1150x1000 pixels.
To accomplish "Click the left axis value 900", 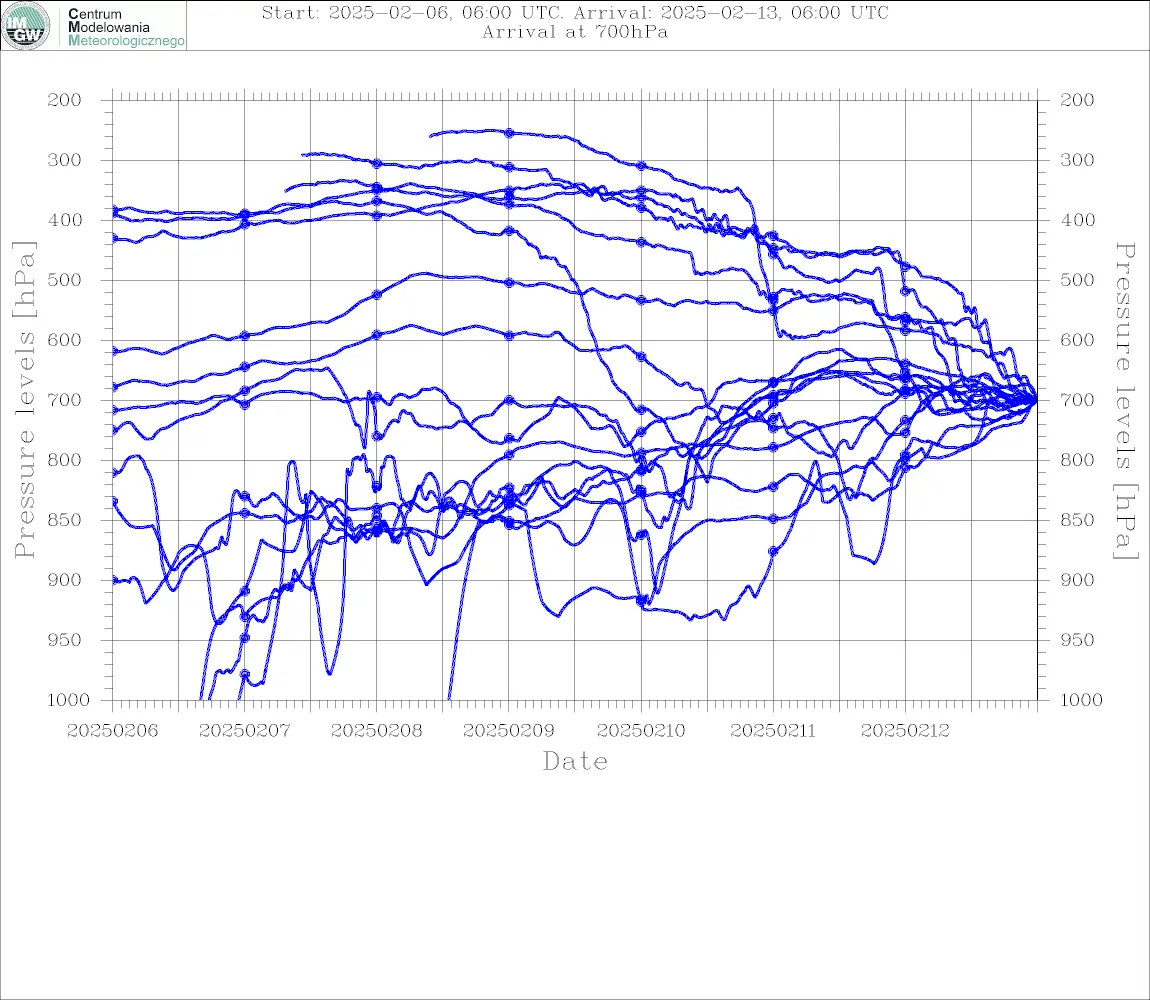I will [65, 580].
